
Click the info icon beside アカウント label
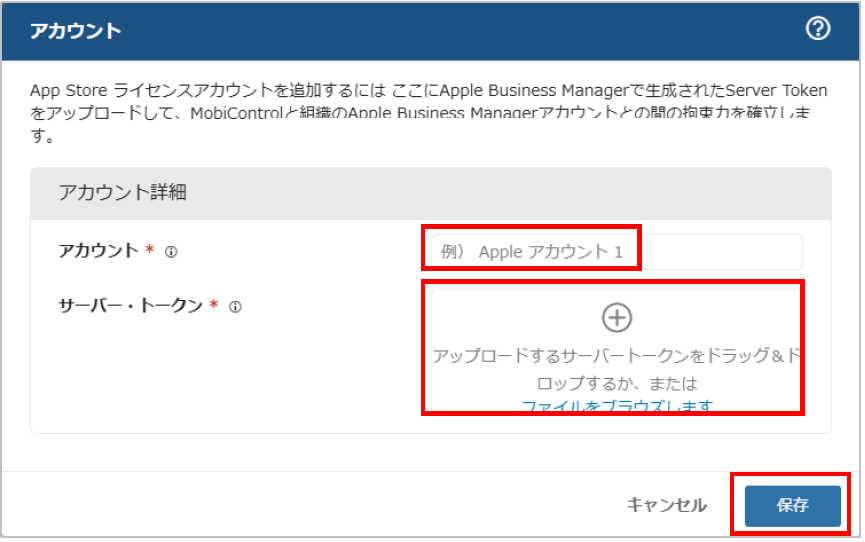tap(171, 252)
